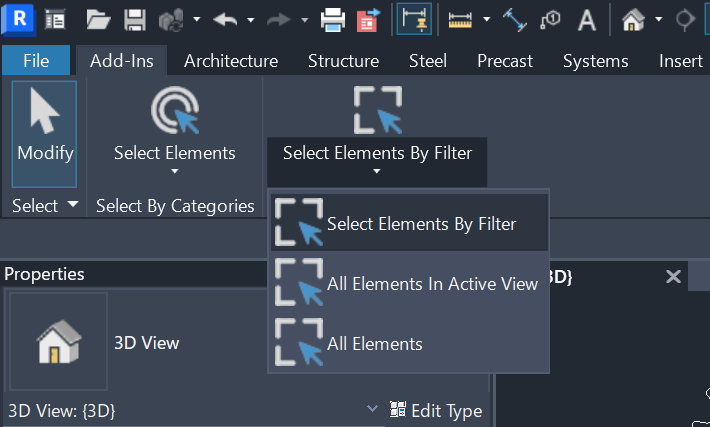Viewport: 710px width, 427px height.
Task: Open the Properties type selector dropdown chevron
Action: click(372, 408)
